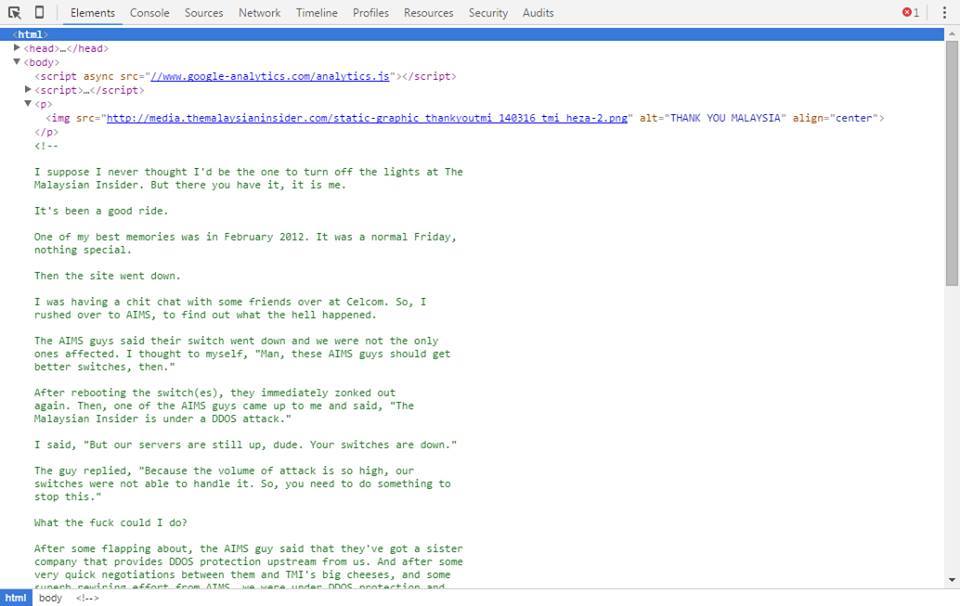Go to the Profiles tab
This screenshot has height=606, width=960.
(370, 12)
